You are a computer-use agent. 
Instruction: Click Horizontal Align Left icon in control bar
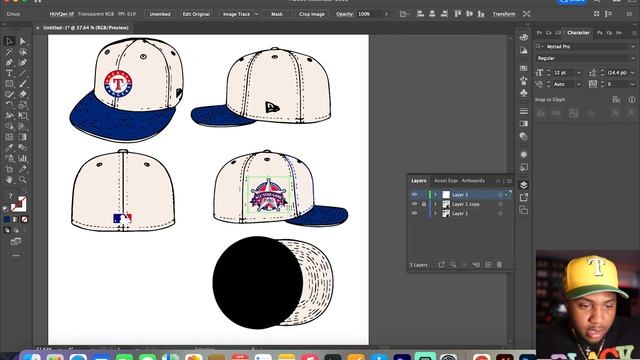tap(420, 14)
